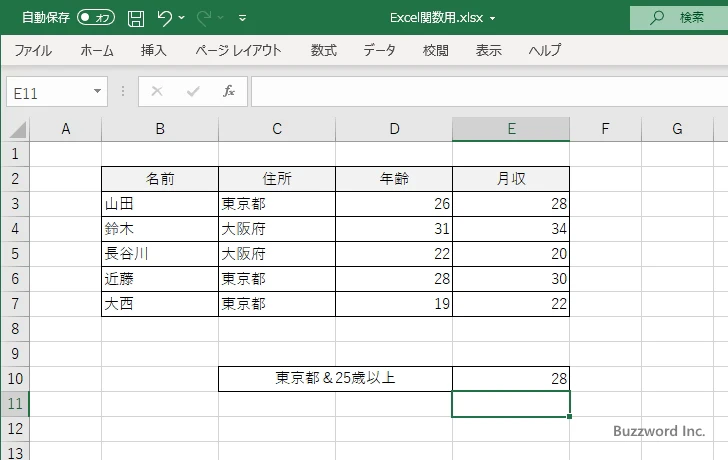
Task: Select column E header
Action: point(511,129)
